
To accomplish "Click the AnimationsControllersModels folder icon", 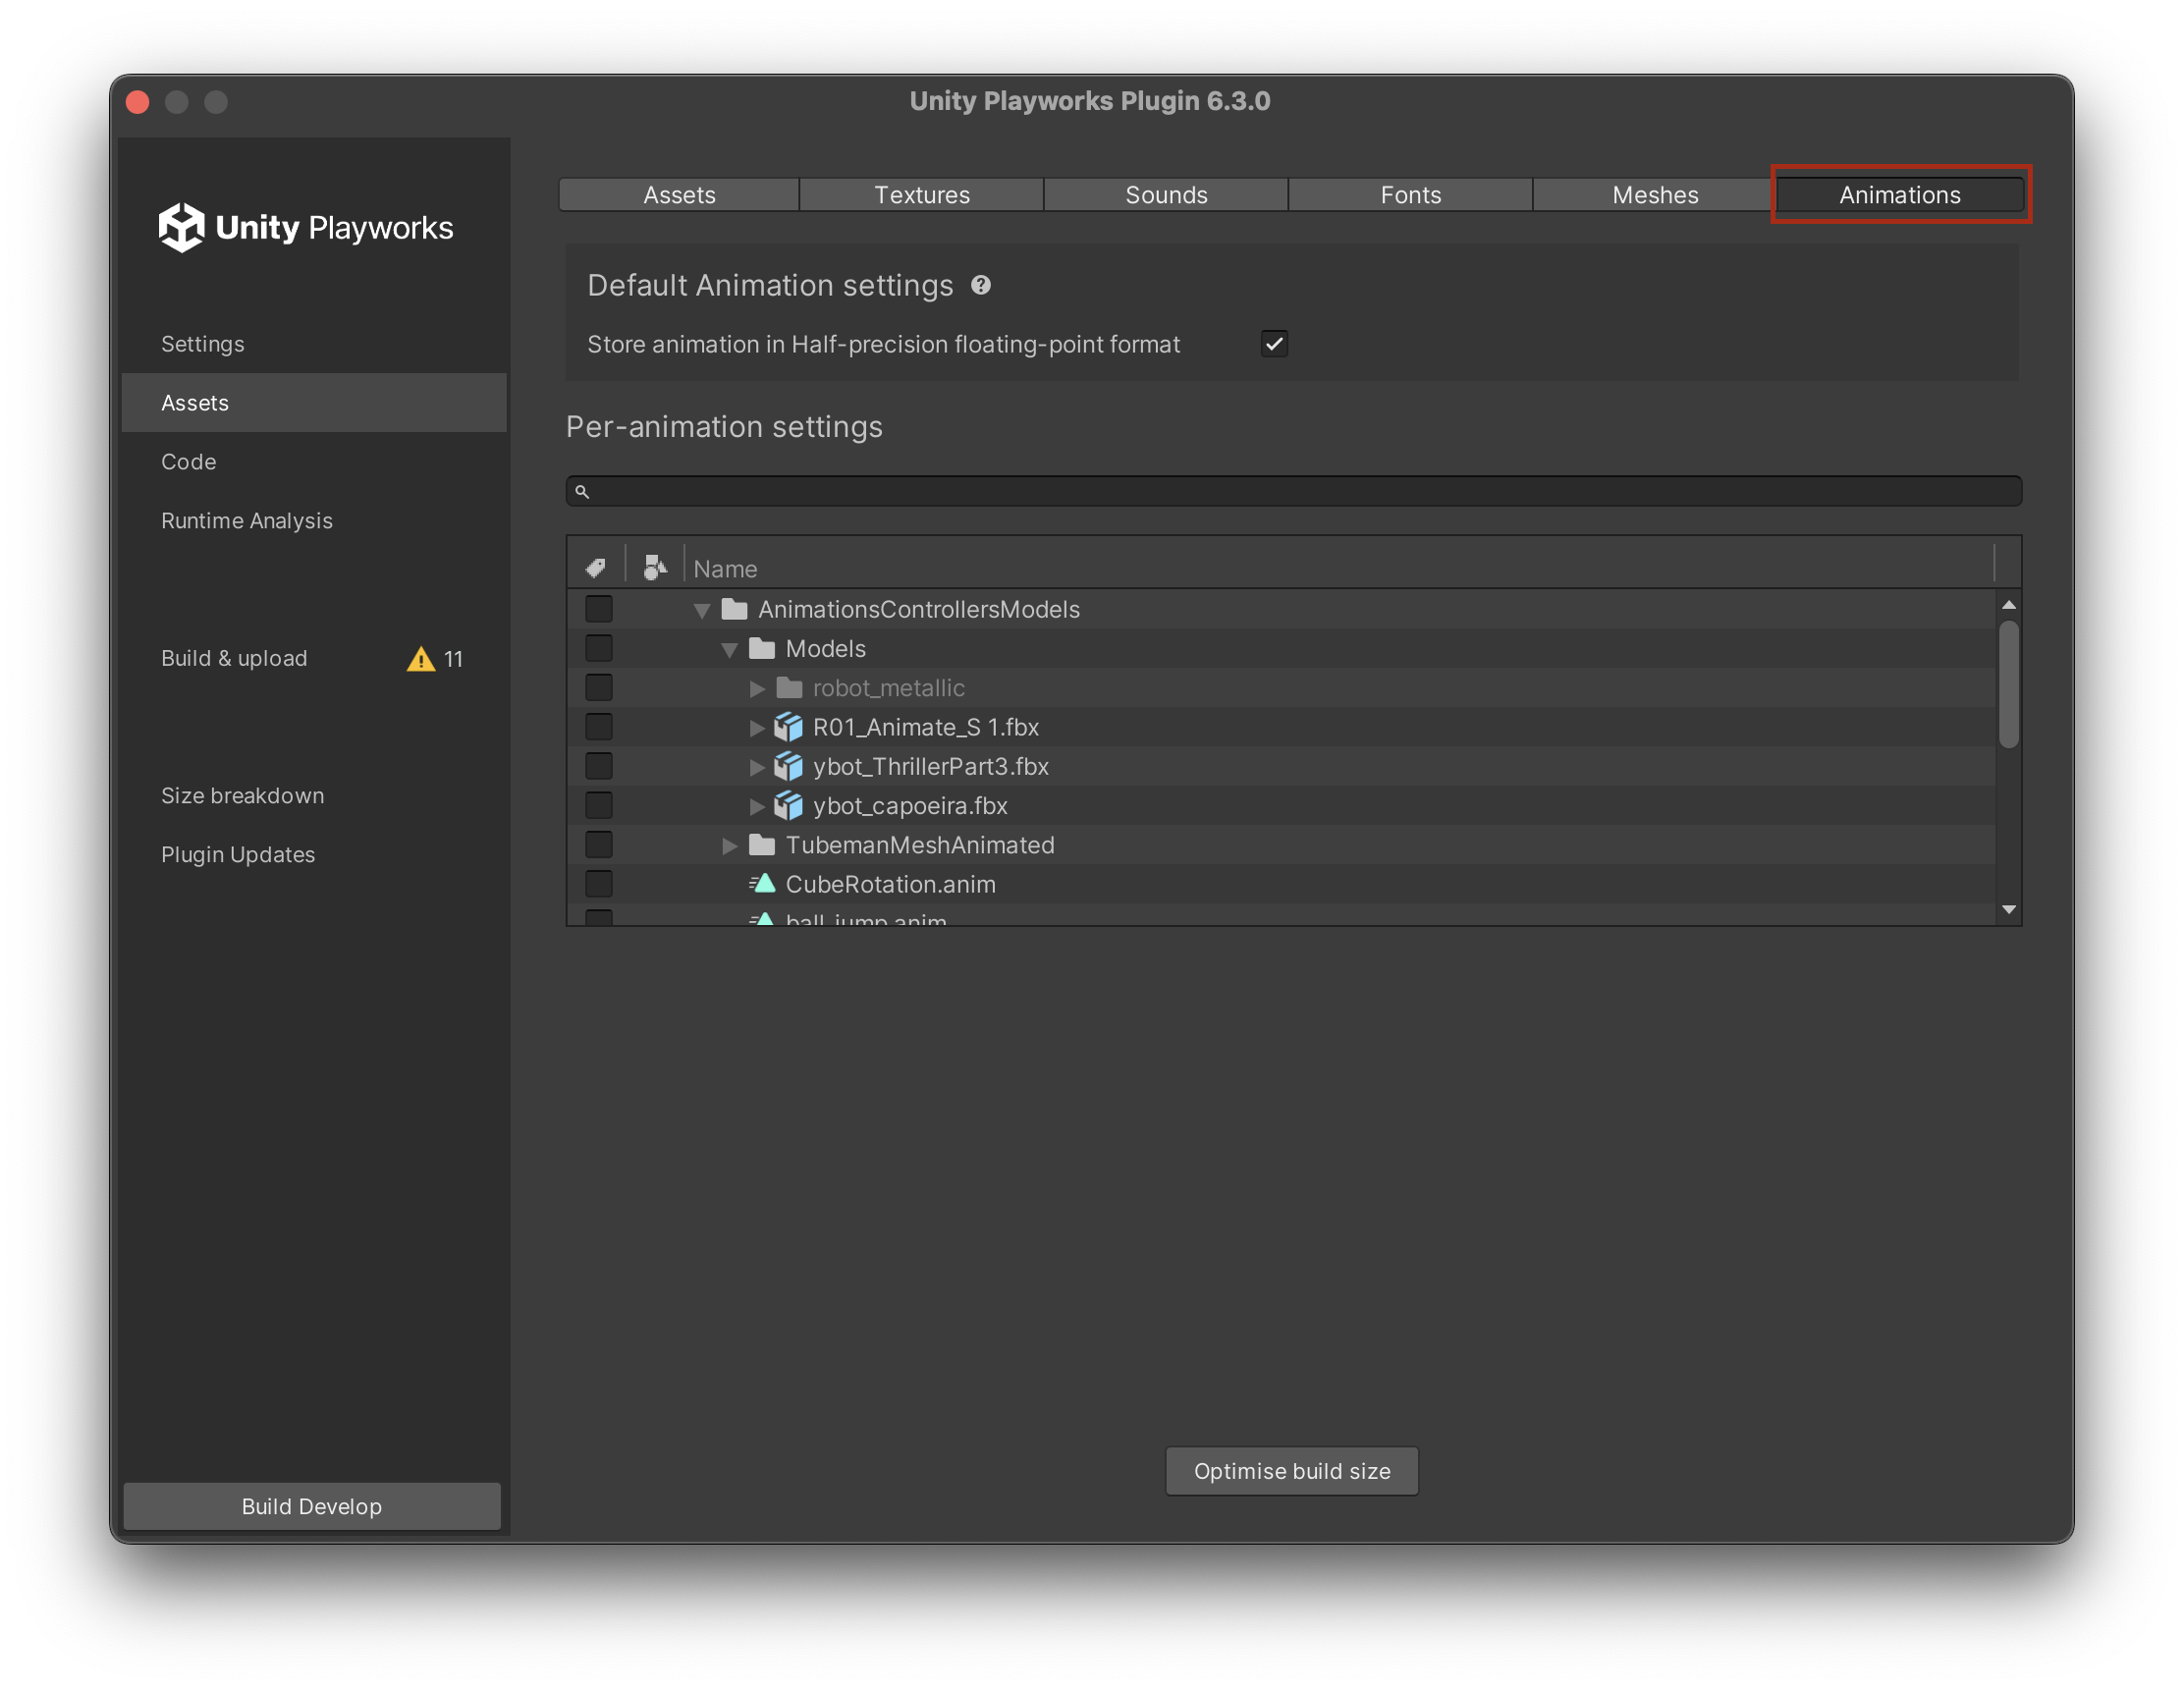I will click(735, 609).
